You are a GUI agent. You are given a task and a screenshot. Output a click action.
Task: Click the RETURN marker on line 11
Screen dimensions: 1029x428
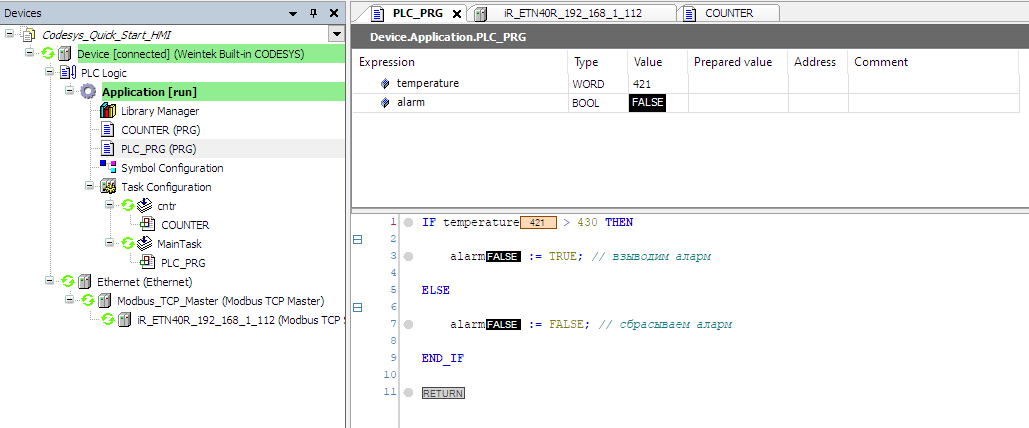(443, 393)
